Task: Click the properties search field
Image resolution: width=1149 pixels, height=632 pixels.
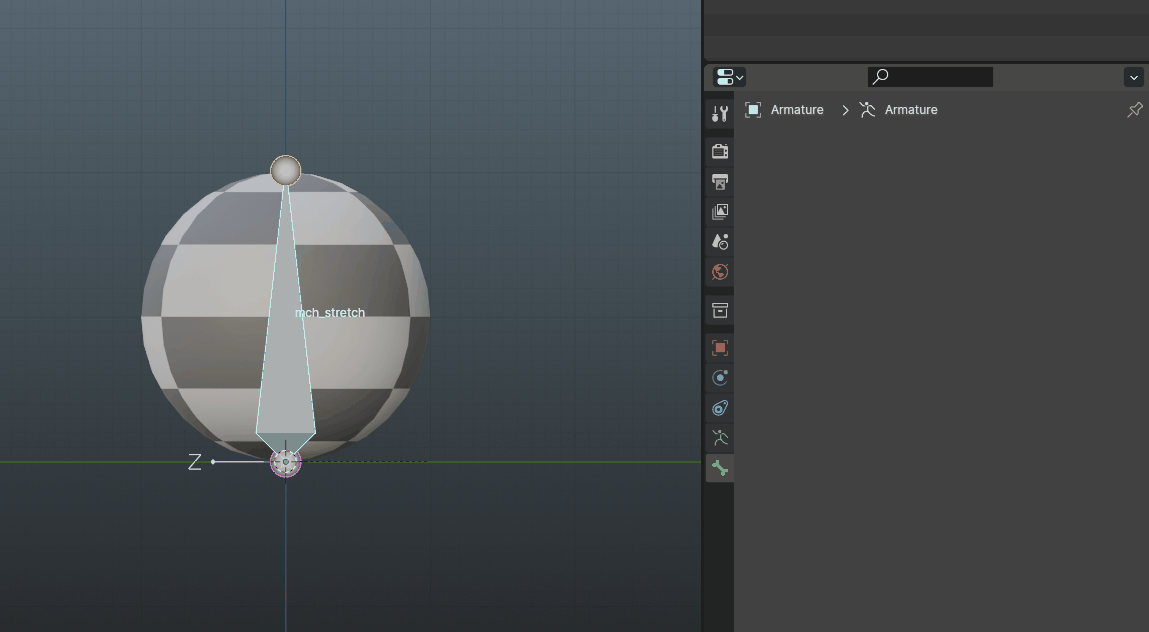Action: pos(930,77)
